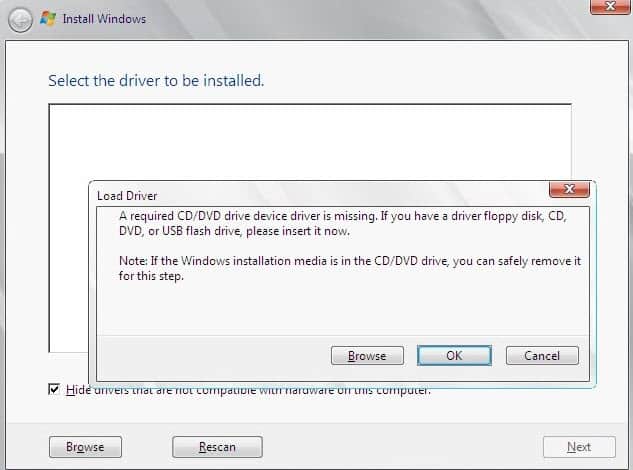Click the back arrow icon
The image size is (633, 470).
(20, 20)
